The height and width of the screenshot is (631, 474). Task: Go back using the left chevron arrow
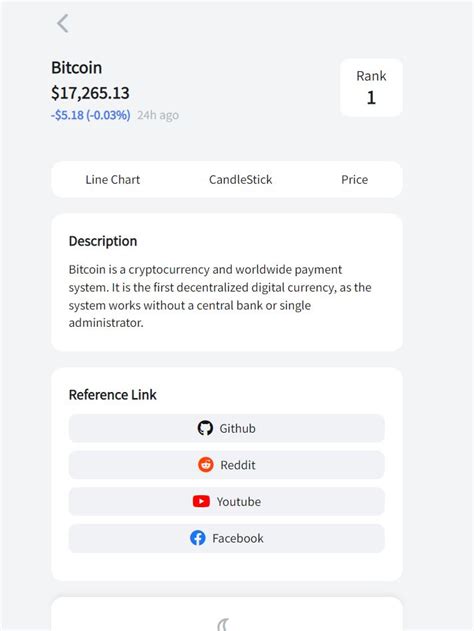click(x=63, y=23)
